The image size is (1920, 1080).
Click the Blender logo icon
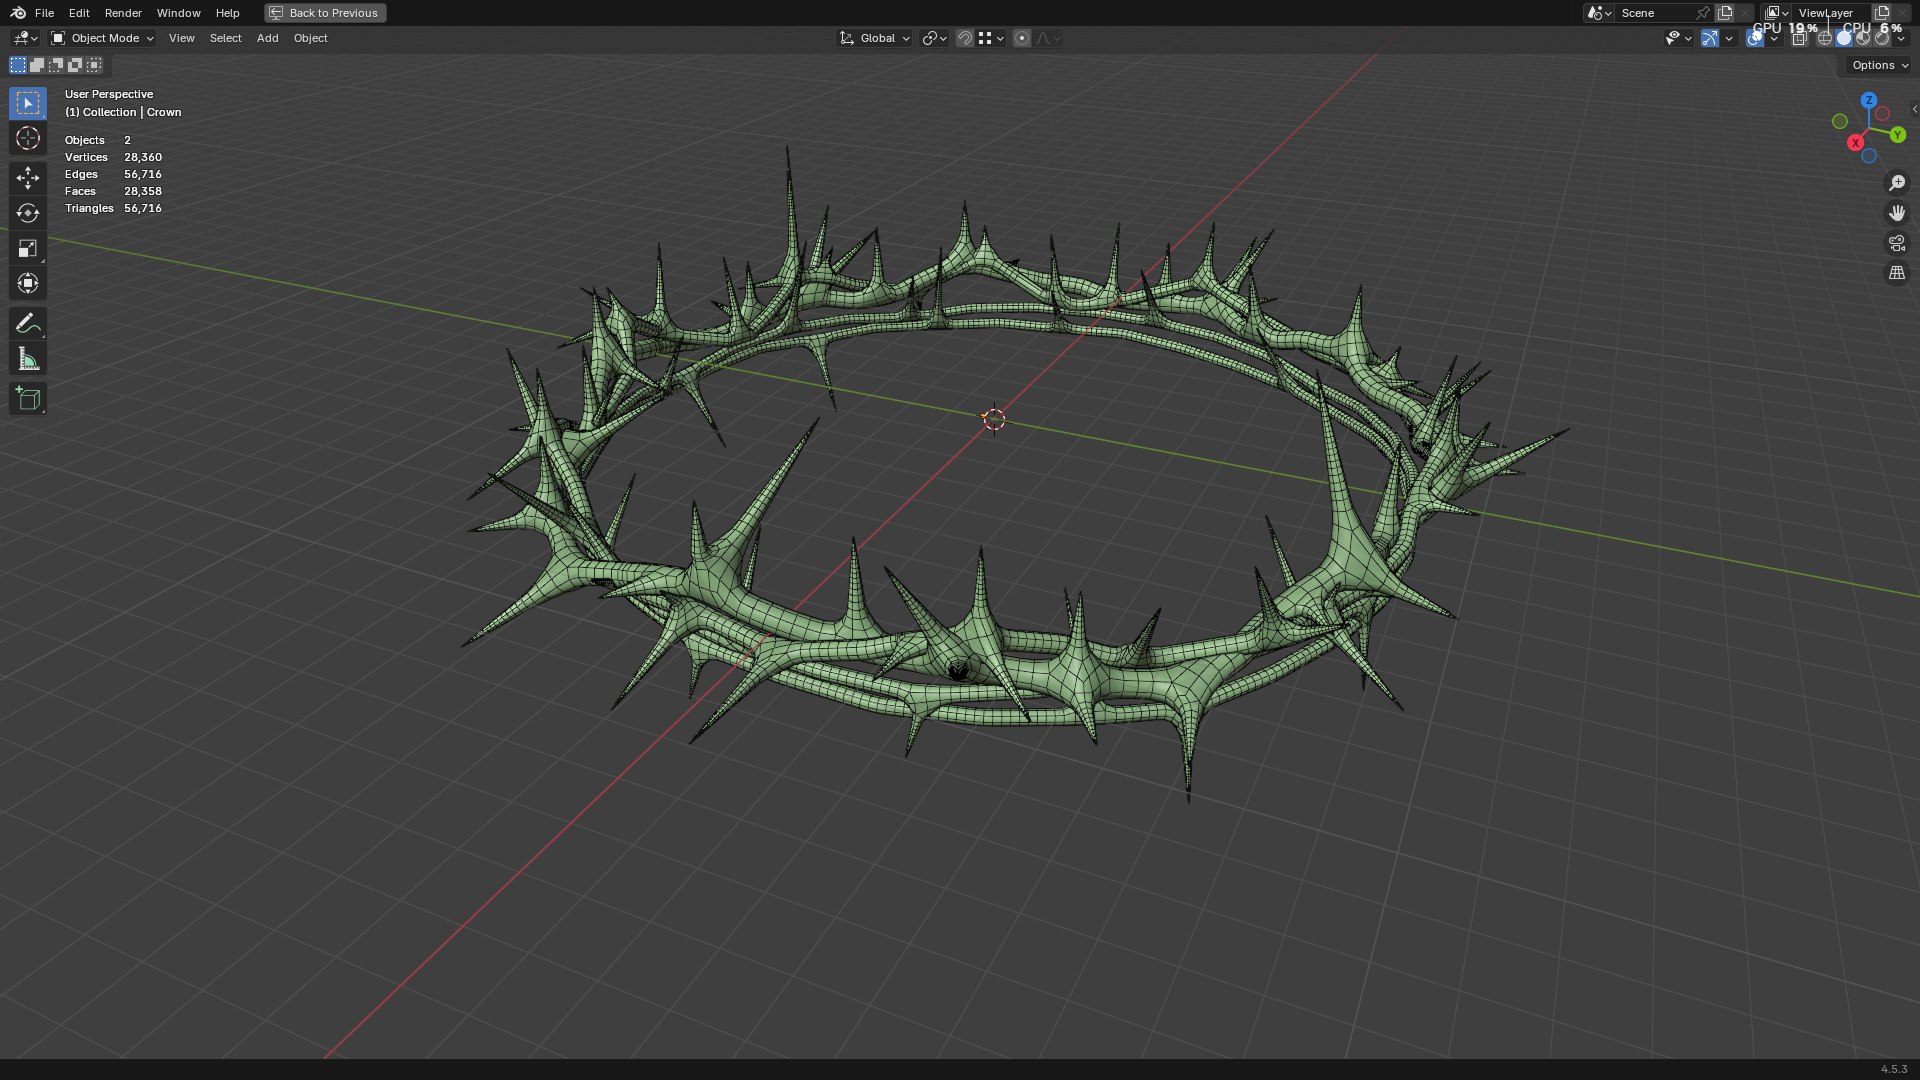[18, 13]
